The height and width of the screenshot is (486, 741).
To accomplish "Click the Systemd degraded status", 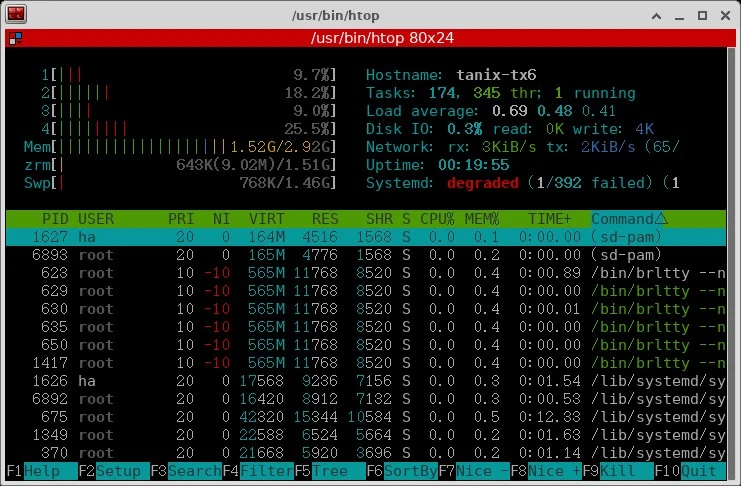I will 483,182.
